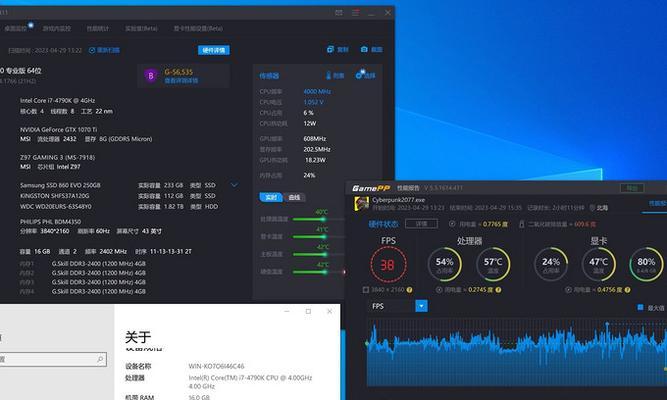This screenshot has height=400, width=667.
Task: Select the performance report tab at the GamePP window's right edge
Action: [x=657, y=204]
